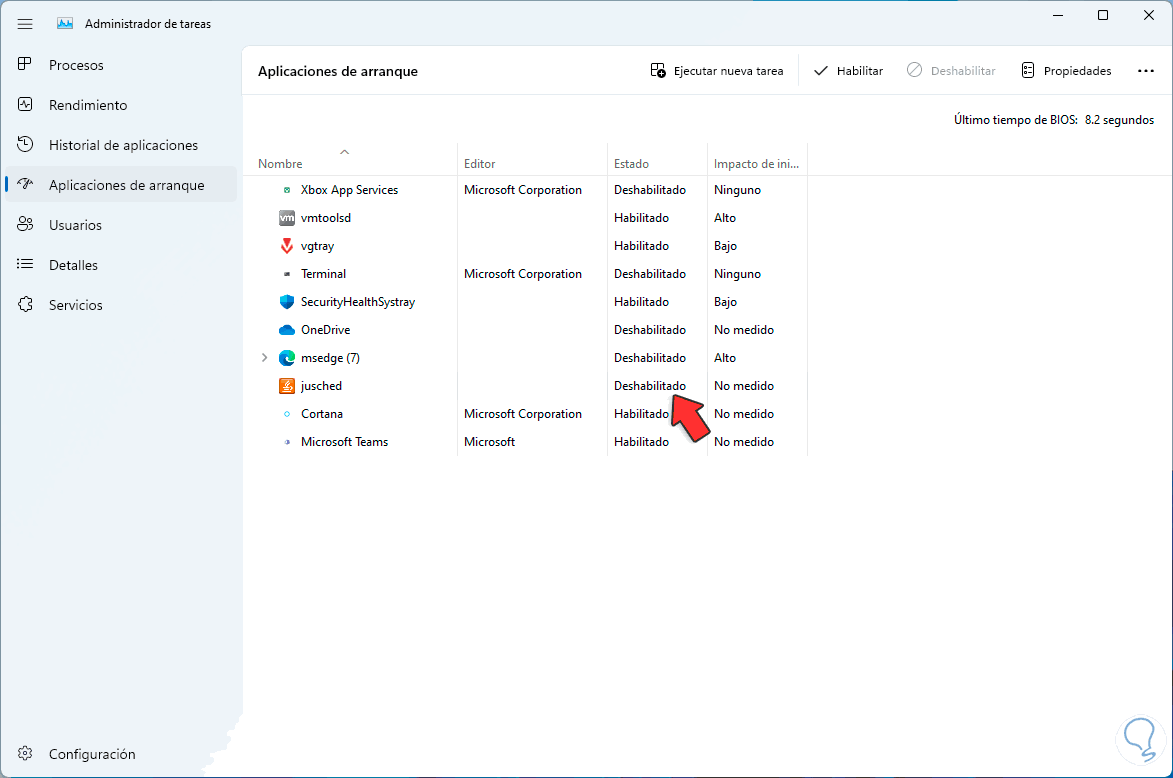Image resolution: width=1173 pixels, height=778 pixels.
Task: Sort by the Nombre column header
Action: [x=280, y=163]
